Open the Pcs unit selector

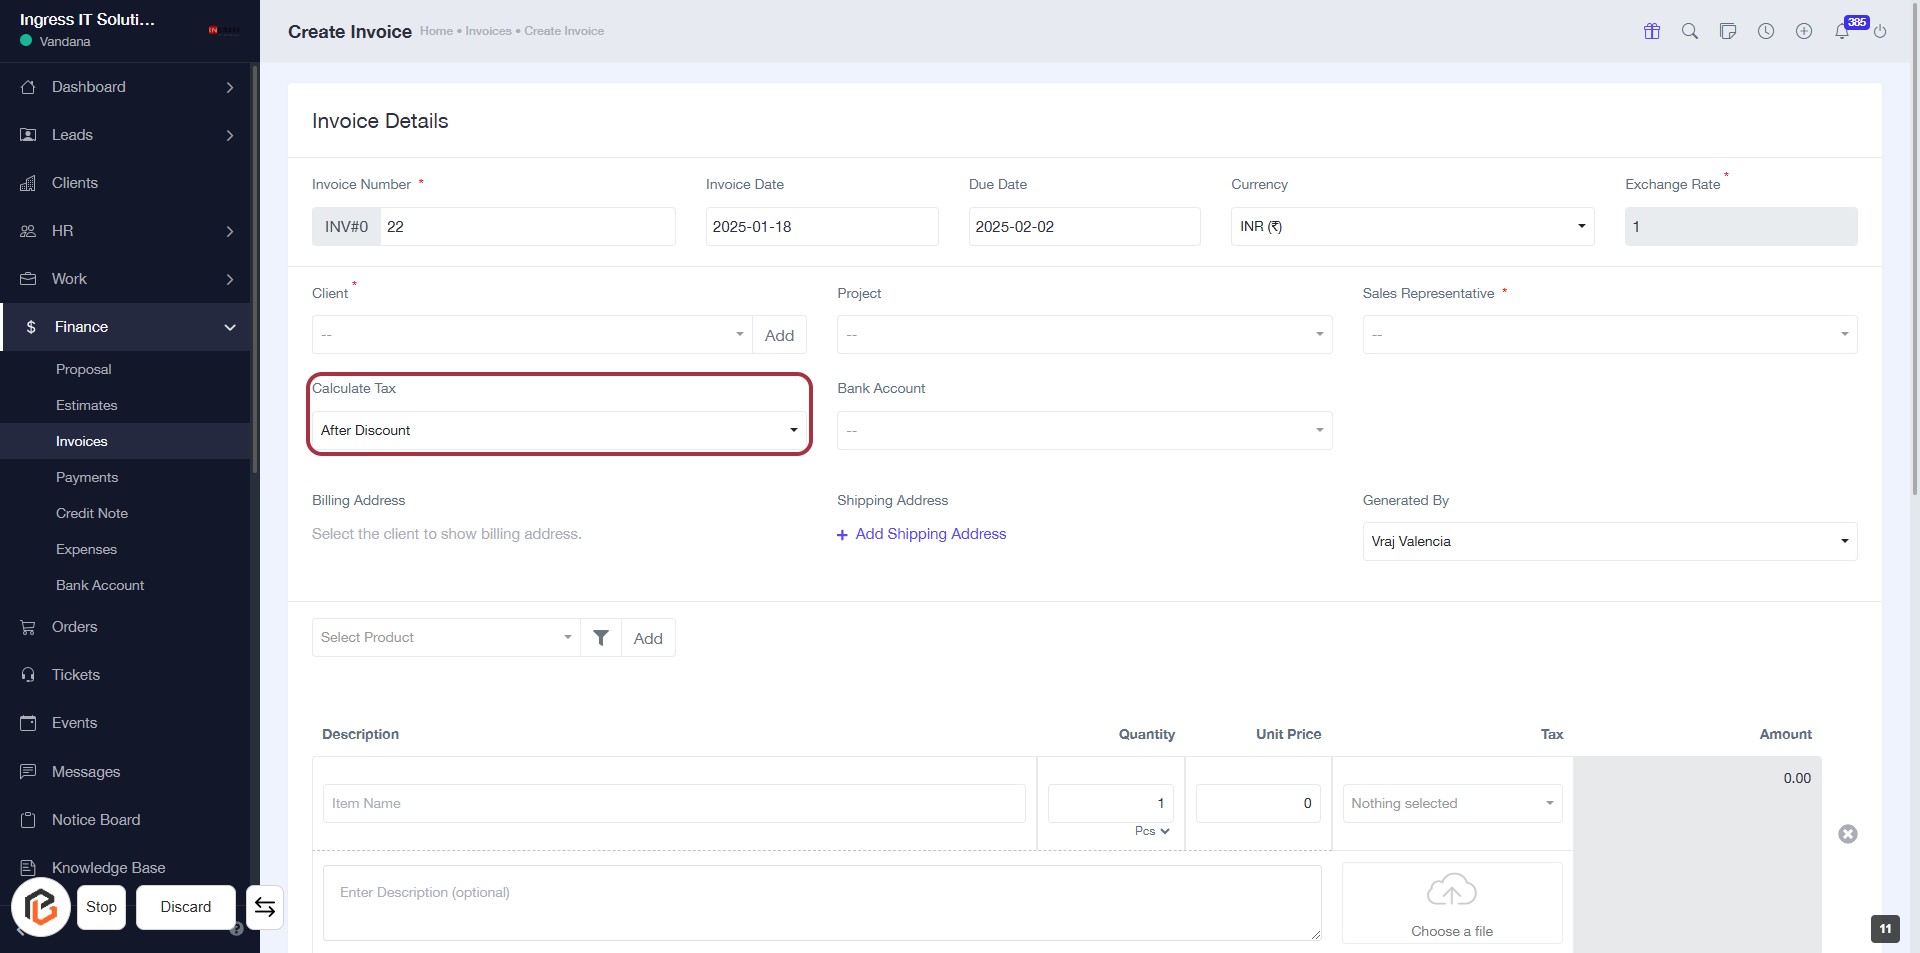(x=1152, y=831)
